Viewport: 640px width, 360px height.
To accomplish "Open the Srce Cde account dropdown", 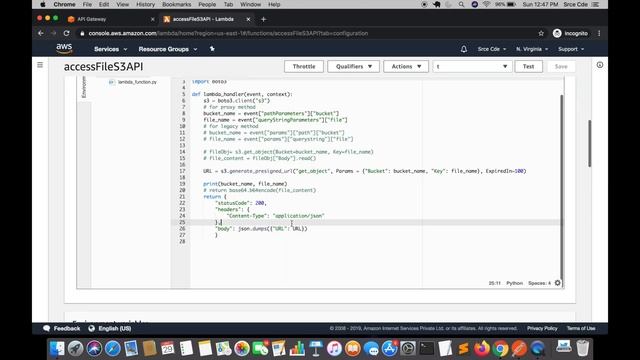I will tap(492, 49).
